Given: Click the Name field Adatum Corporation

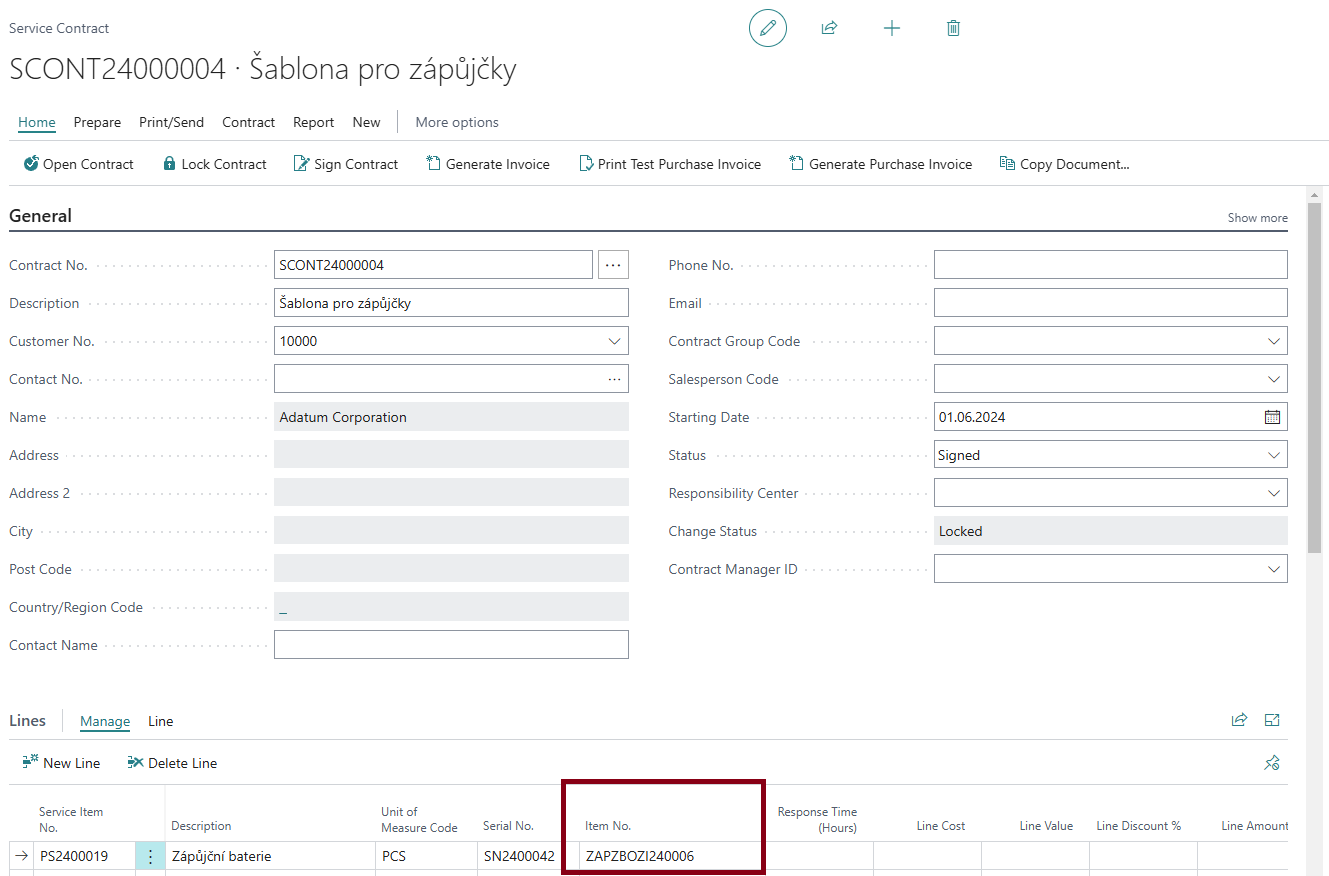Looking at the screenshot, I should click(451, 417).
